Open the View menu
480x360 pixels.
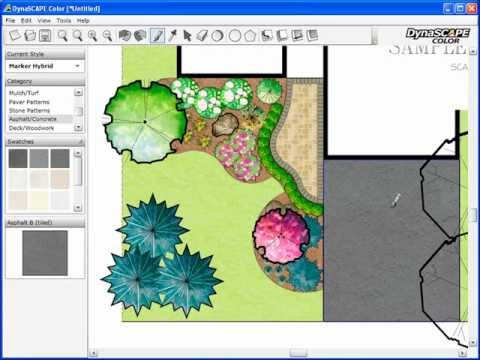(44, 21)
